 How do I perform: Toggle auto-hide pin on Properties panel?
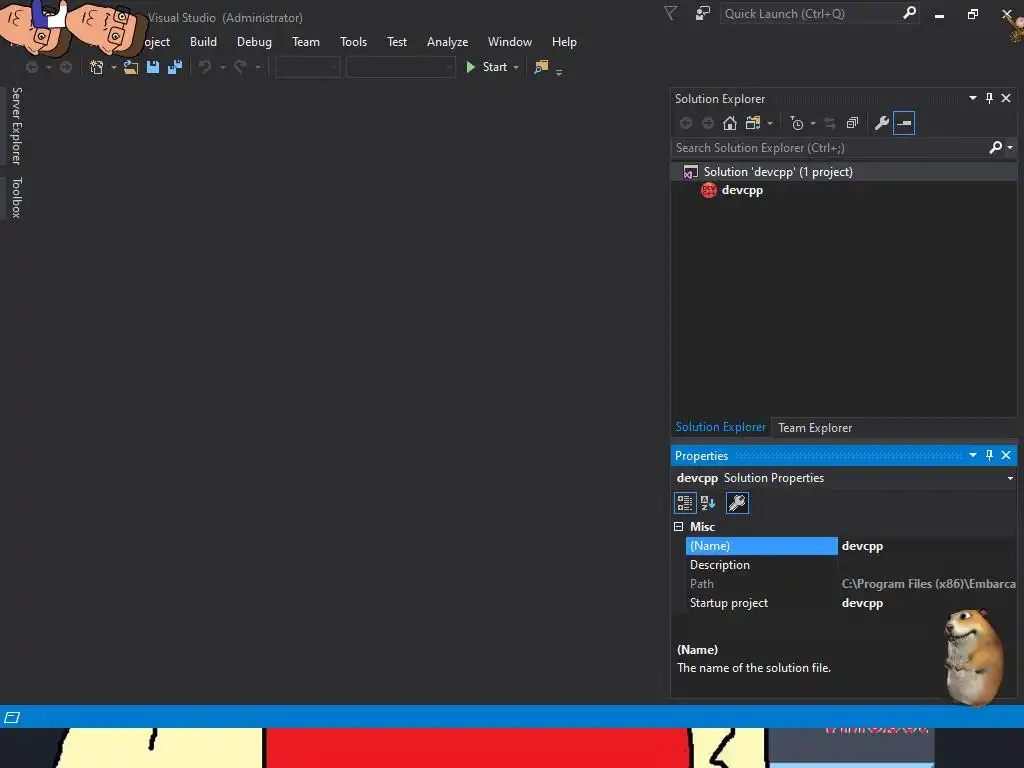(989, 455)
